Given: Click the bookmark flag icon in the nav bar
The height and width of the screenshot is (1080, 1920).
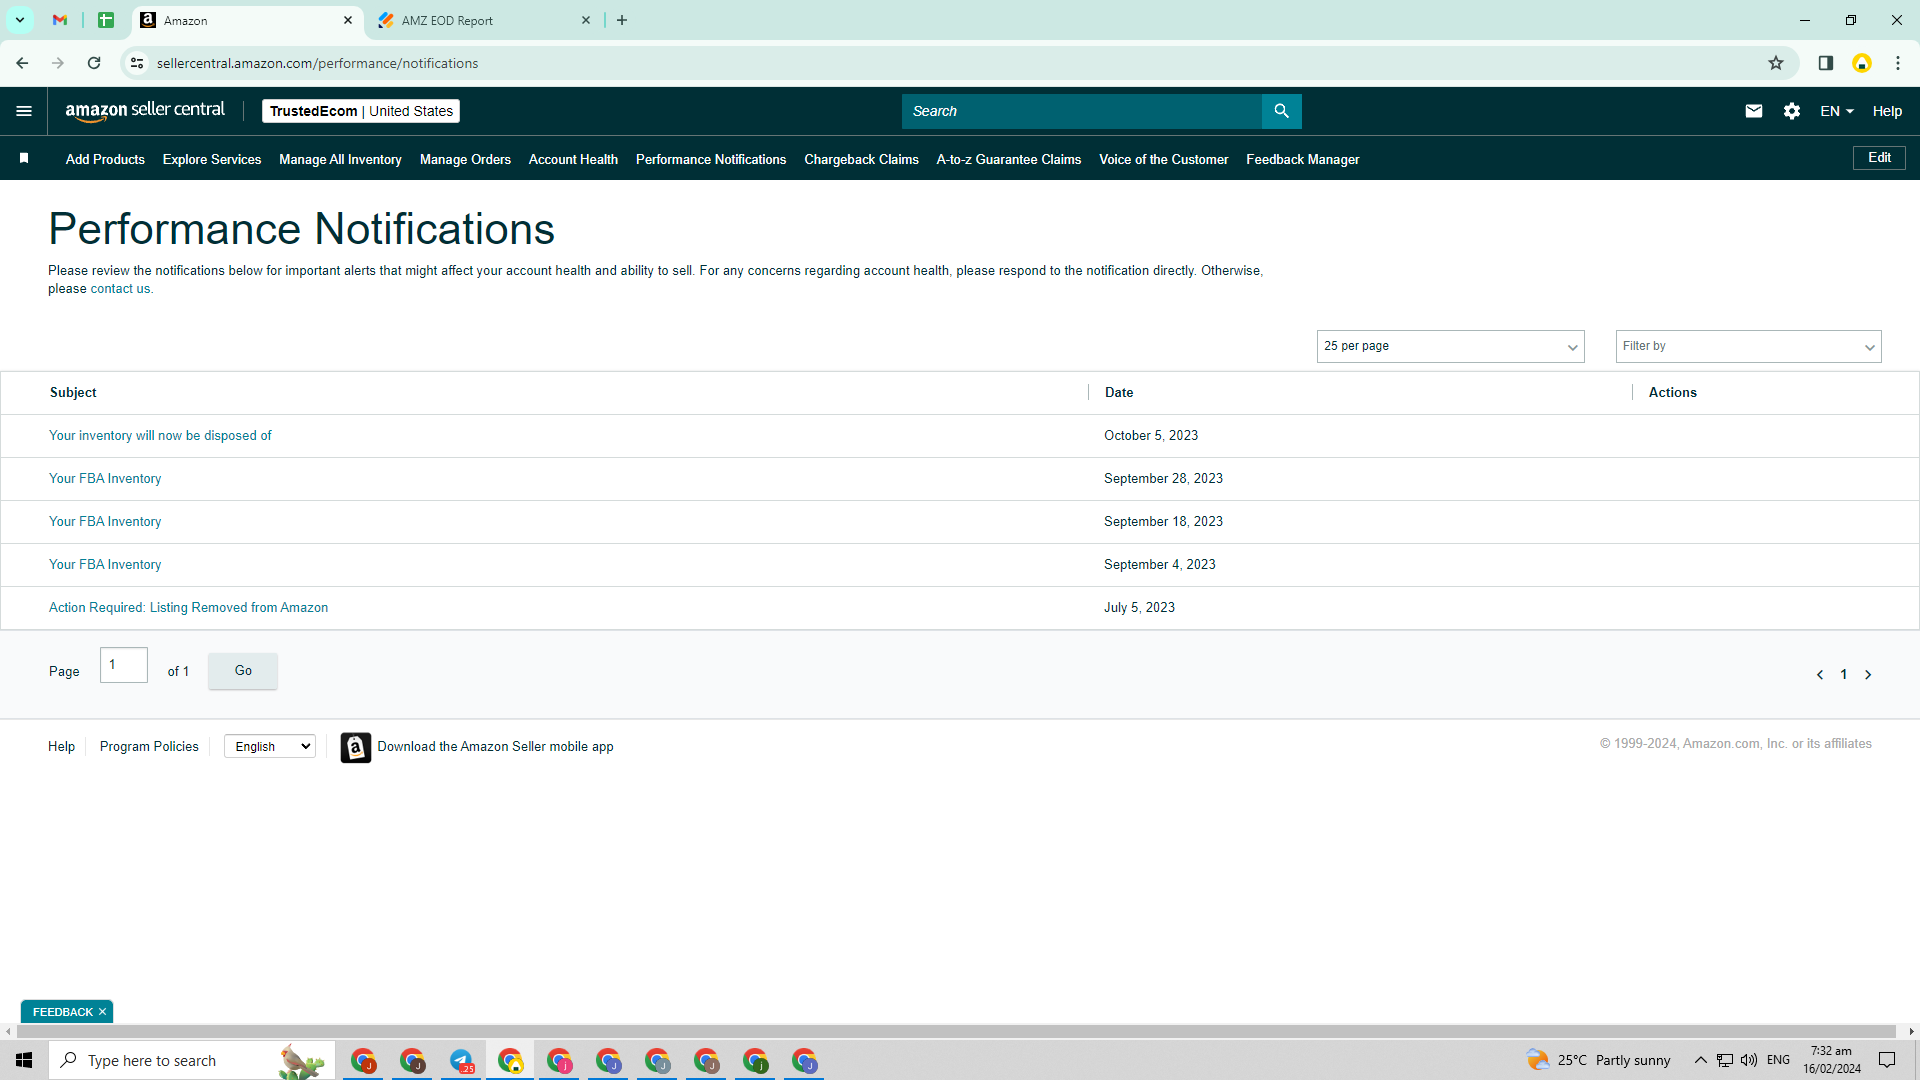Looking at the screenshot, I should point(24,158).
